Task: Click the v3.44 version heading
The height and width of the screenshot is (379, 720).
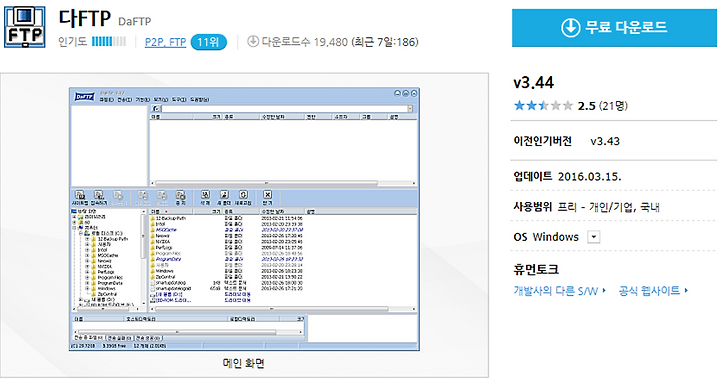Action: (534, 83)
